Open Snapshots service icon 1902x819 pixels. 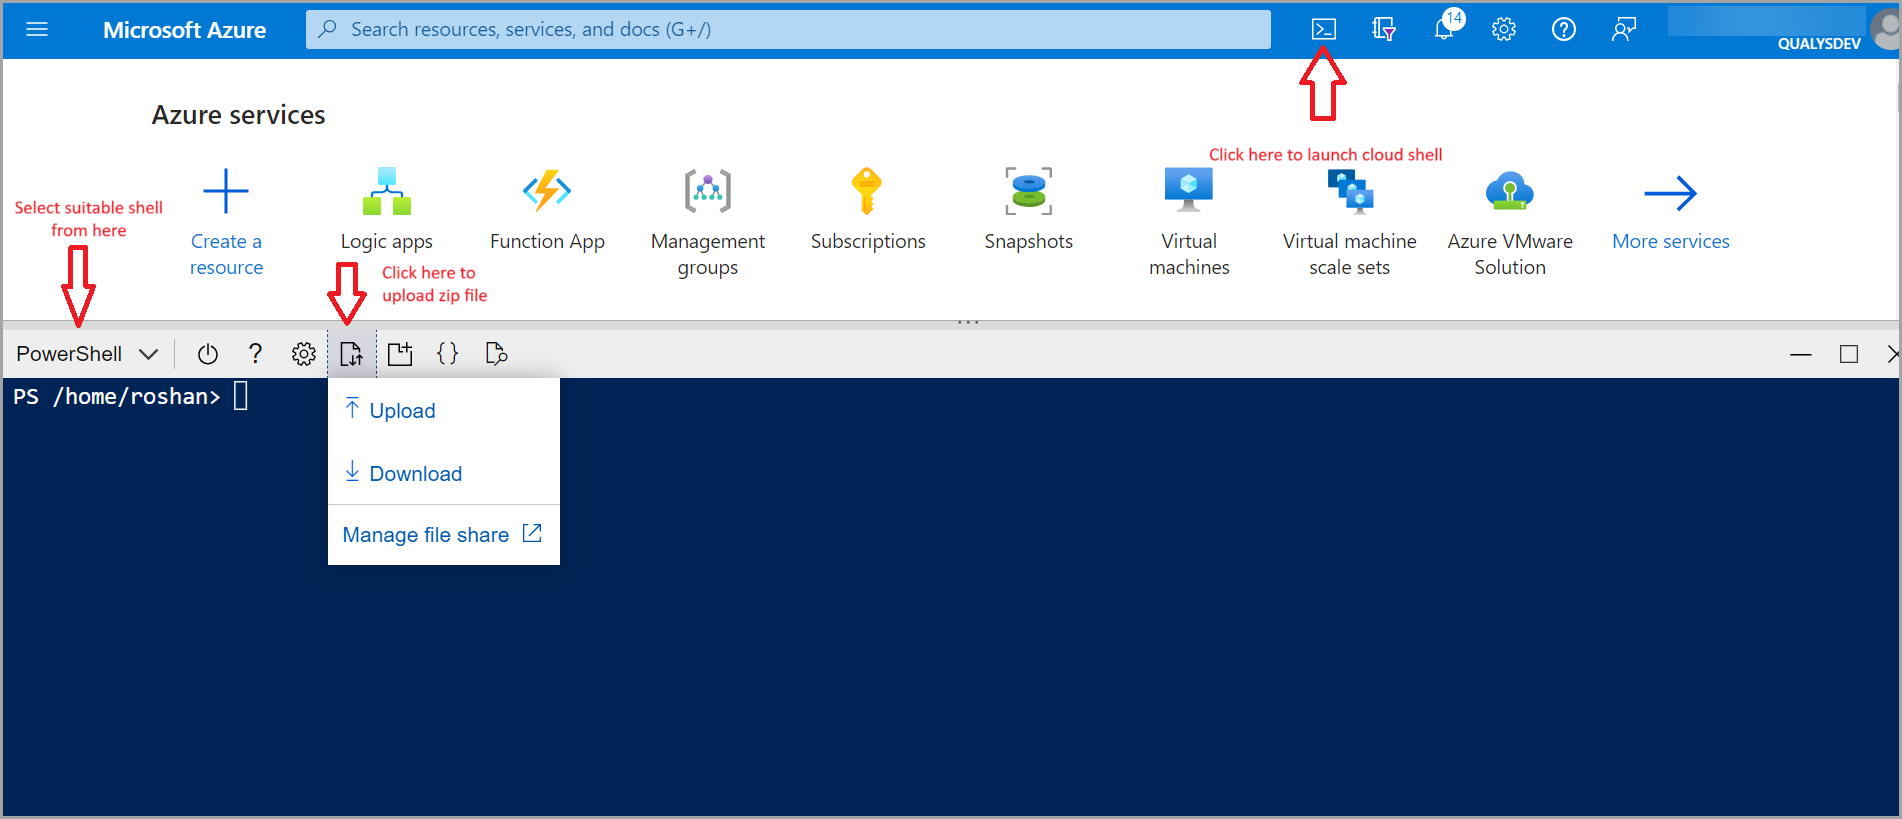[x=1028, y=191]
